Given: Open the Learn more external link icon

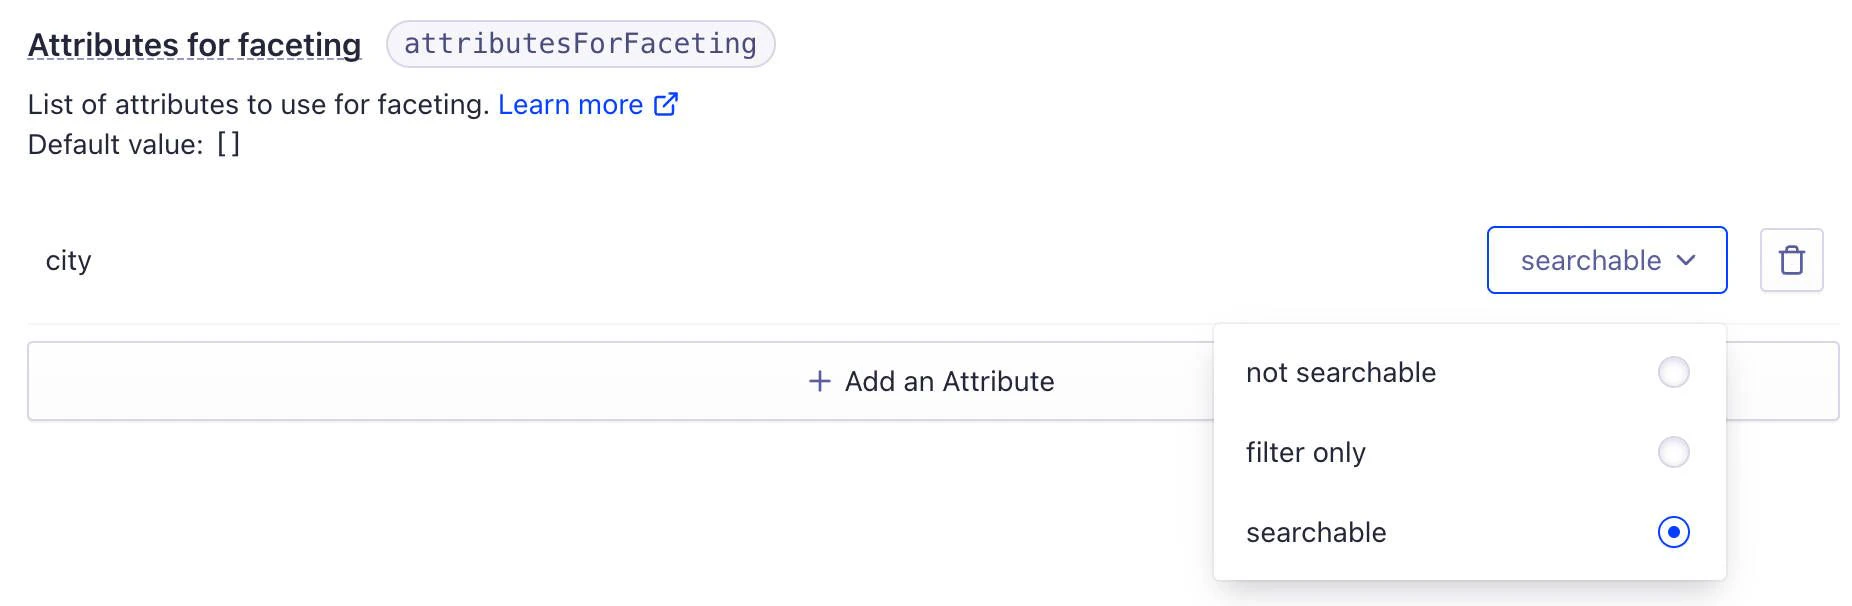Looking at the screenshot, I should click(x=666, y=104).
